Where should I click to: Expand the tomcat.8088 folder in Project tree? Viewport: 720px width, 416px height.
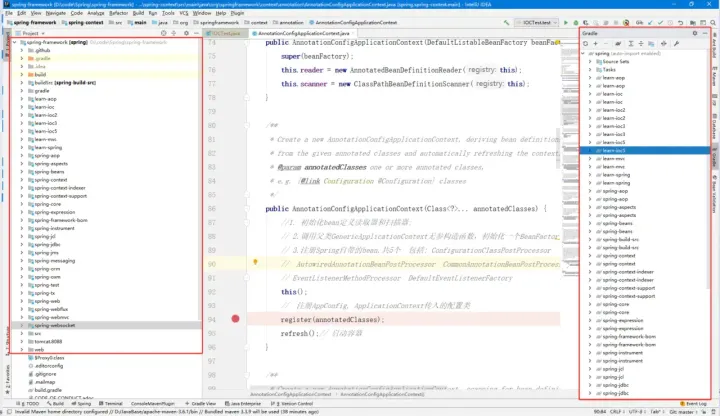[x=22, y=342]
